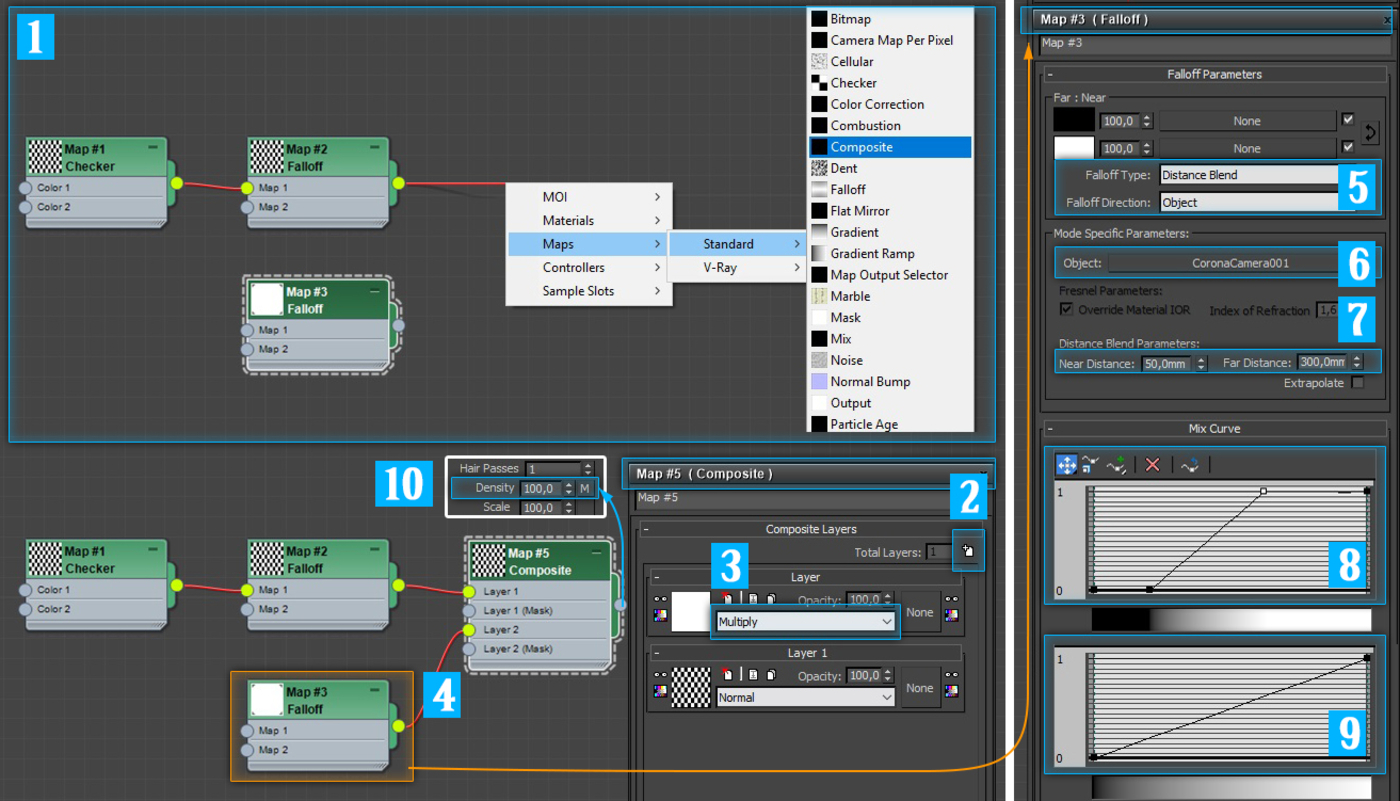Click the Scale Point curve tool icon
Viewport: 1400px width, 801px height.
click(x=1090, y=465)
